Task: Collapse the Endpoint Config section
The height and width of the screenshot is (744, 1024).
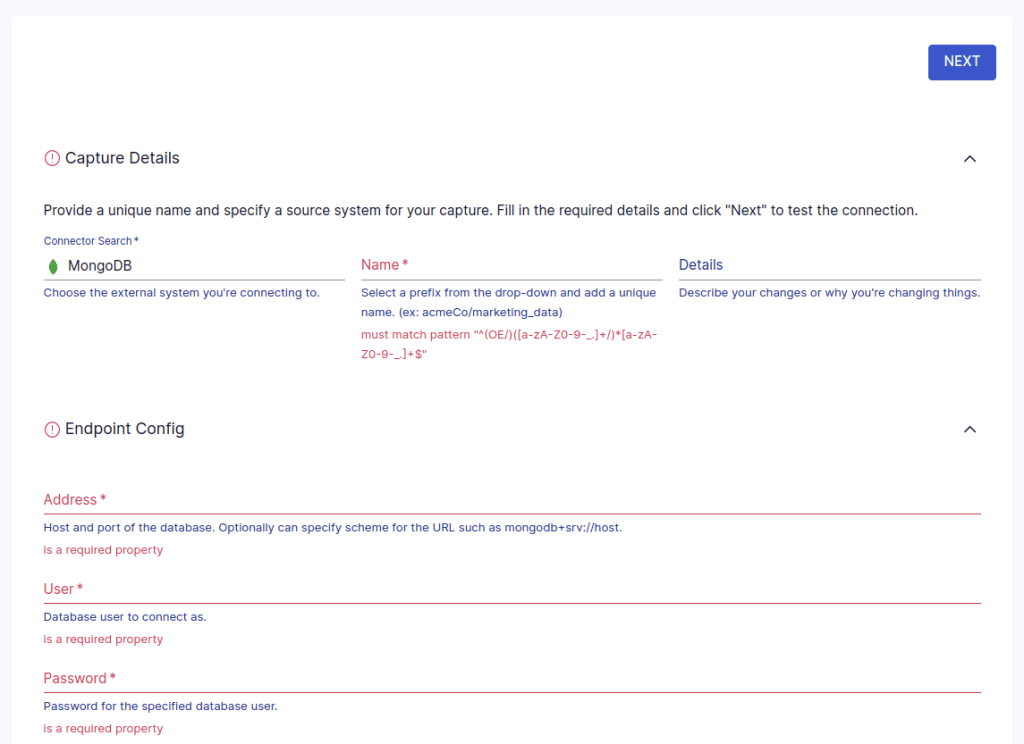Action: tap(969, 428)
